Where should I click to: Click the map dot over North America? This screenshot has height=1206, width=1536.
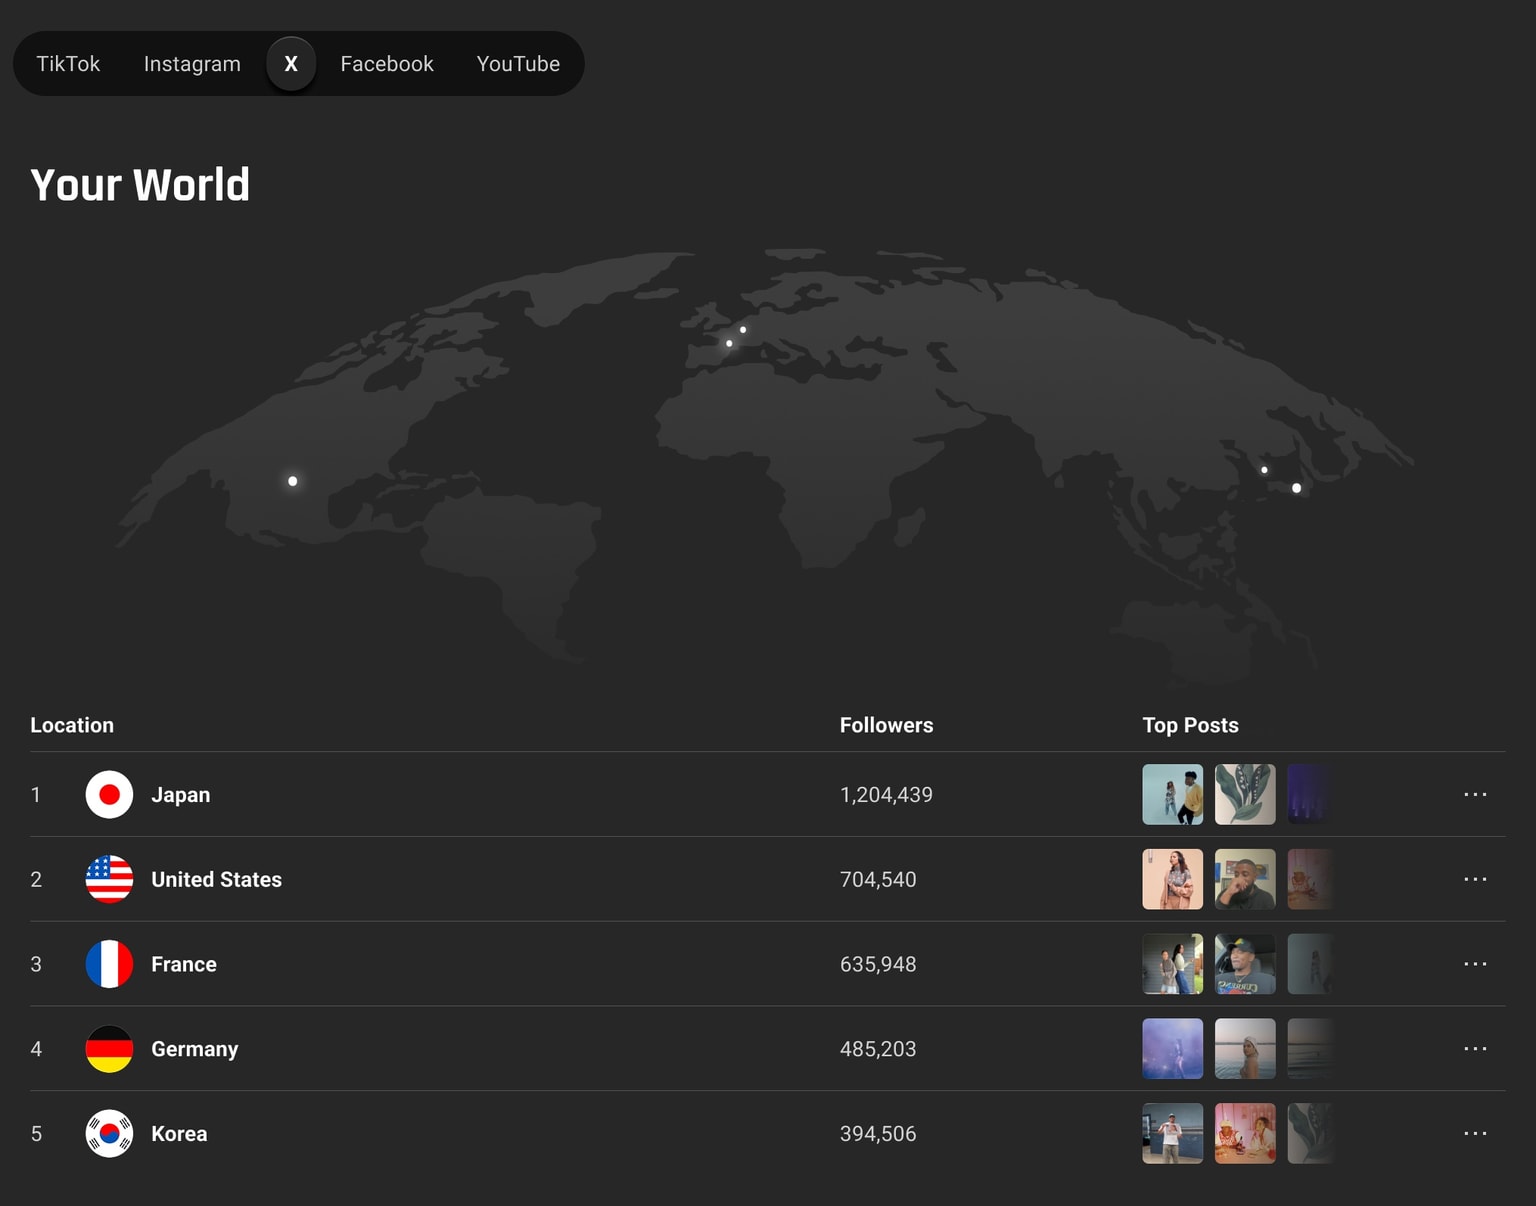click(x=292, y=481)
